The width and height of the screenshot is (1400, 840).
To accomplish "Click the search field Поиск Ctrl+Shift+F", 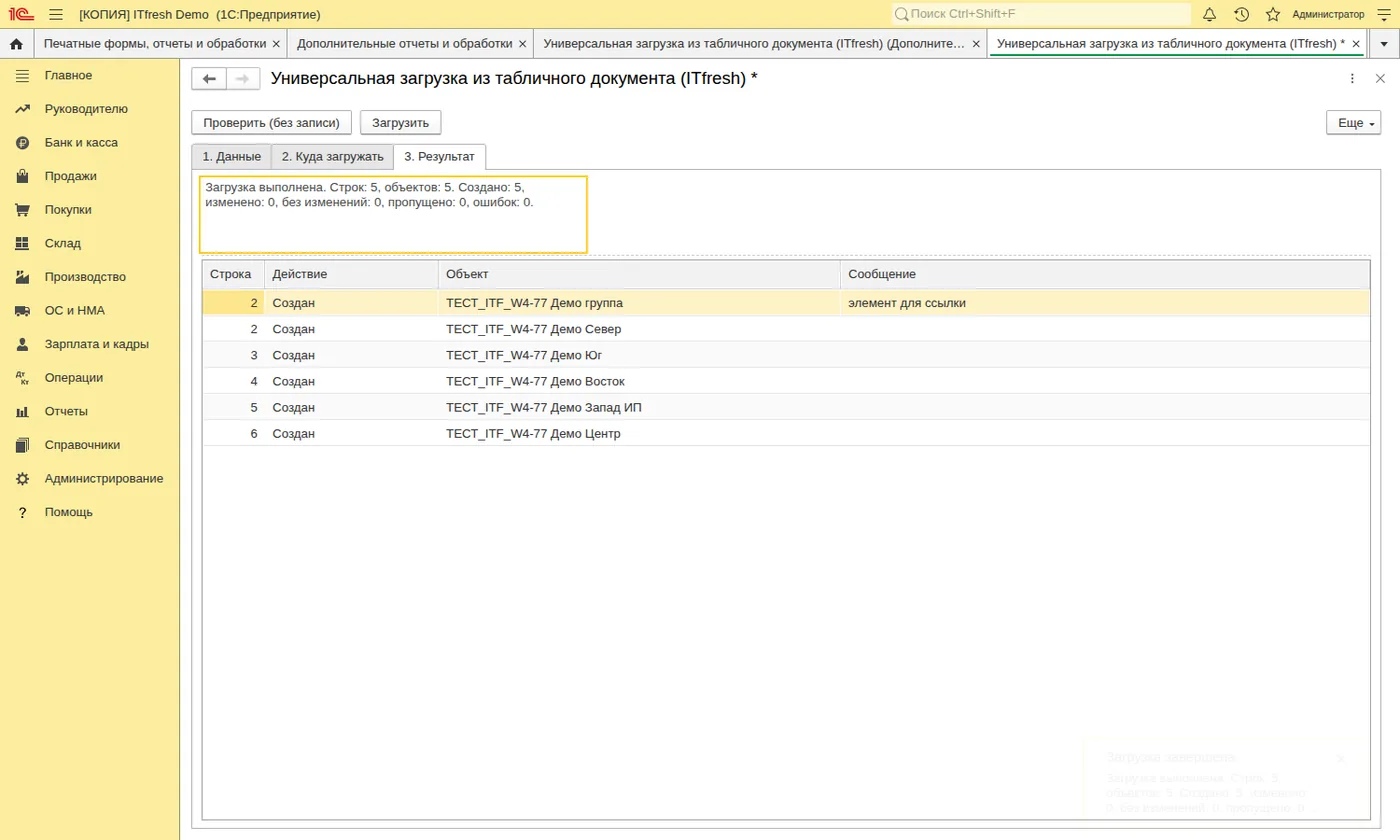I will point(1041,14).
